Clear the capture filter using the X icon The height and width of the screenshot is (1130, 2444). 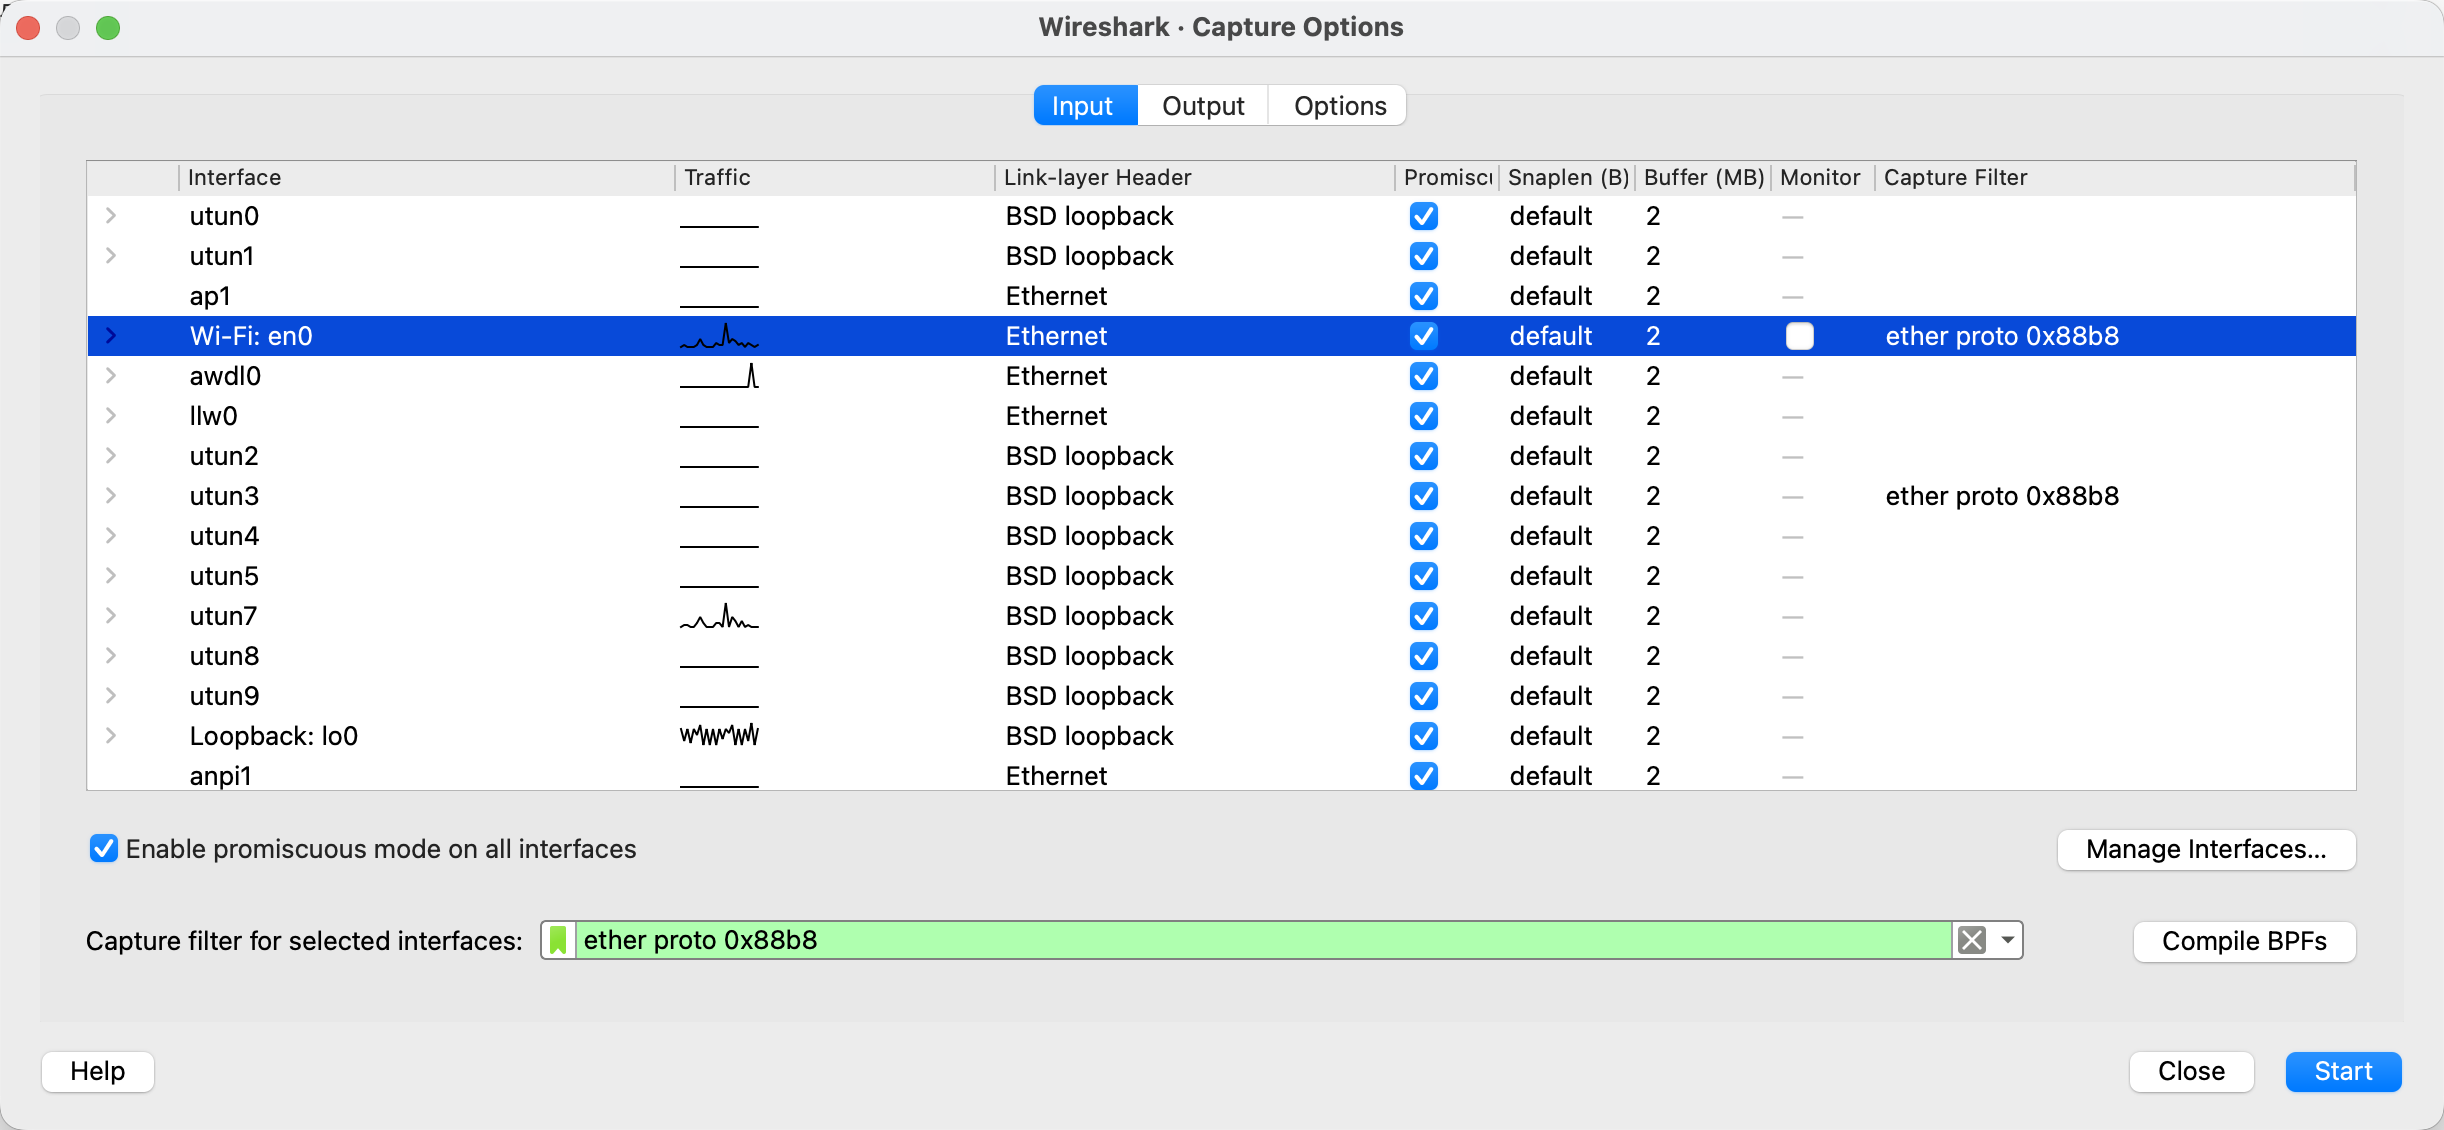click(x=1971, y=940)
